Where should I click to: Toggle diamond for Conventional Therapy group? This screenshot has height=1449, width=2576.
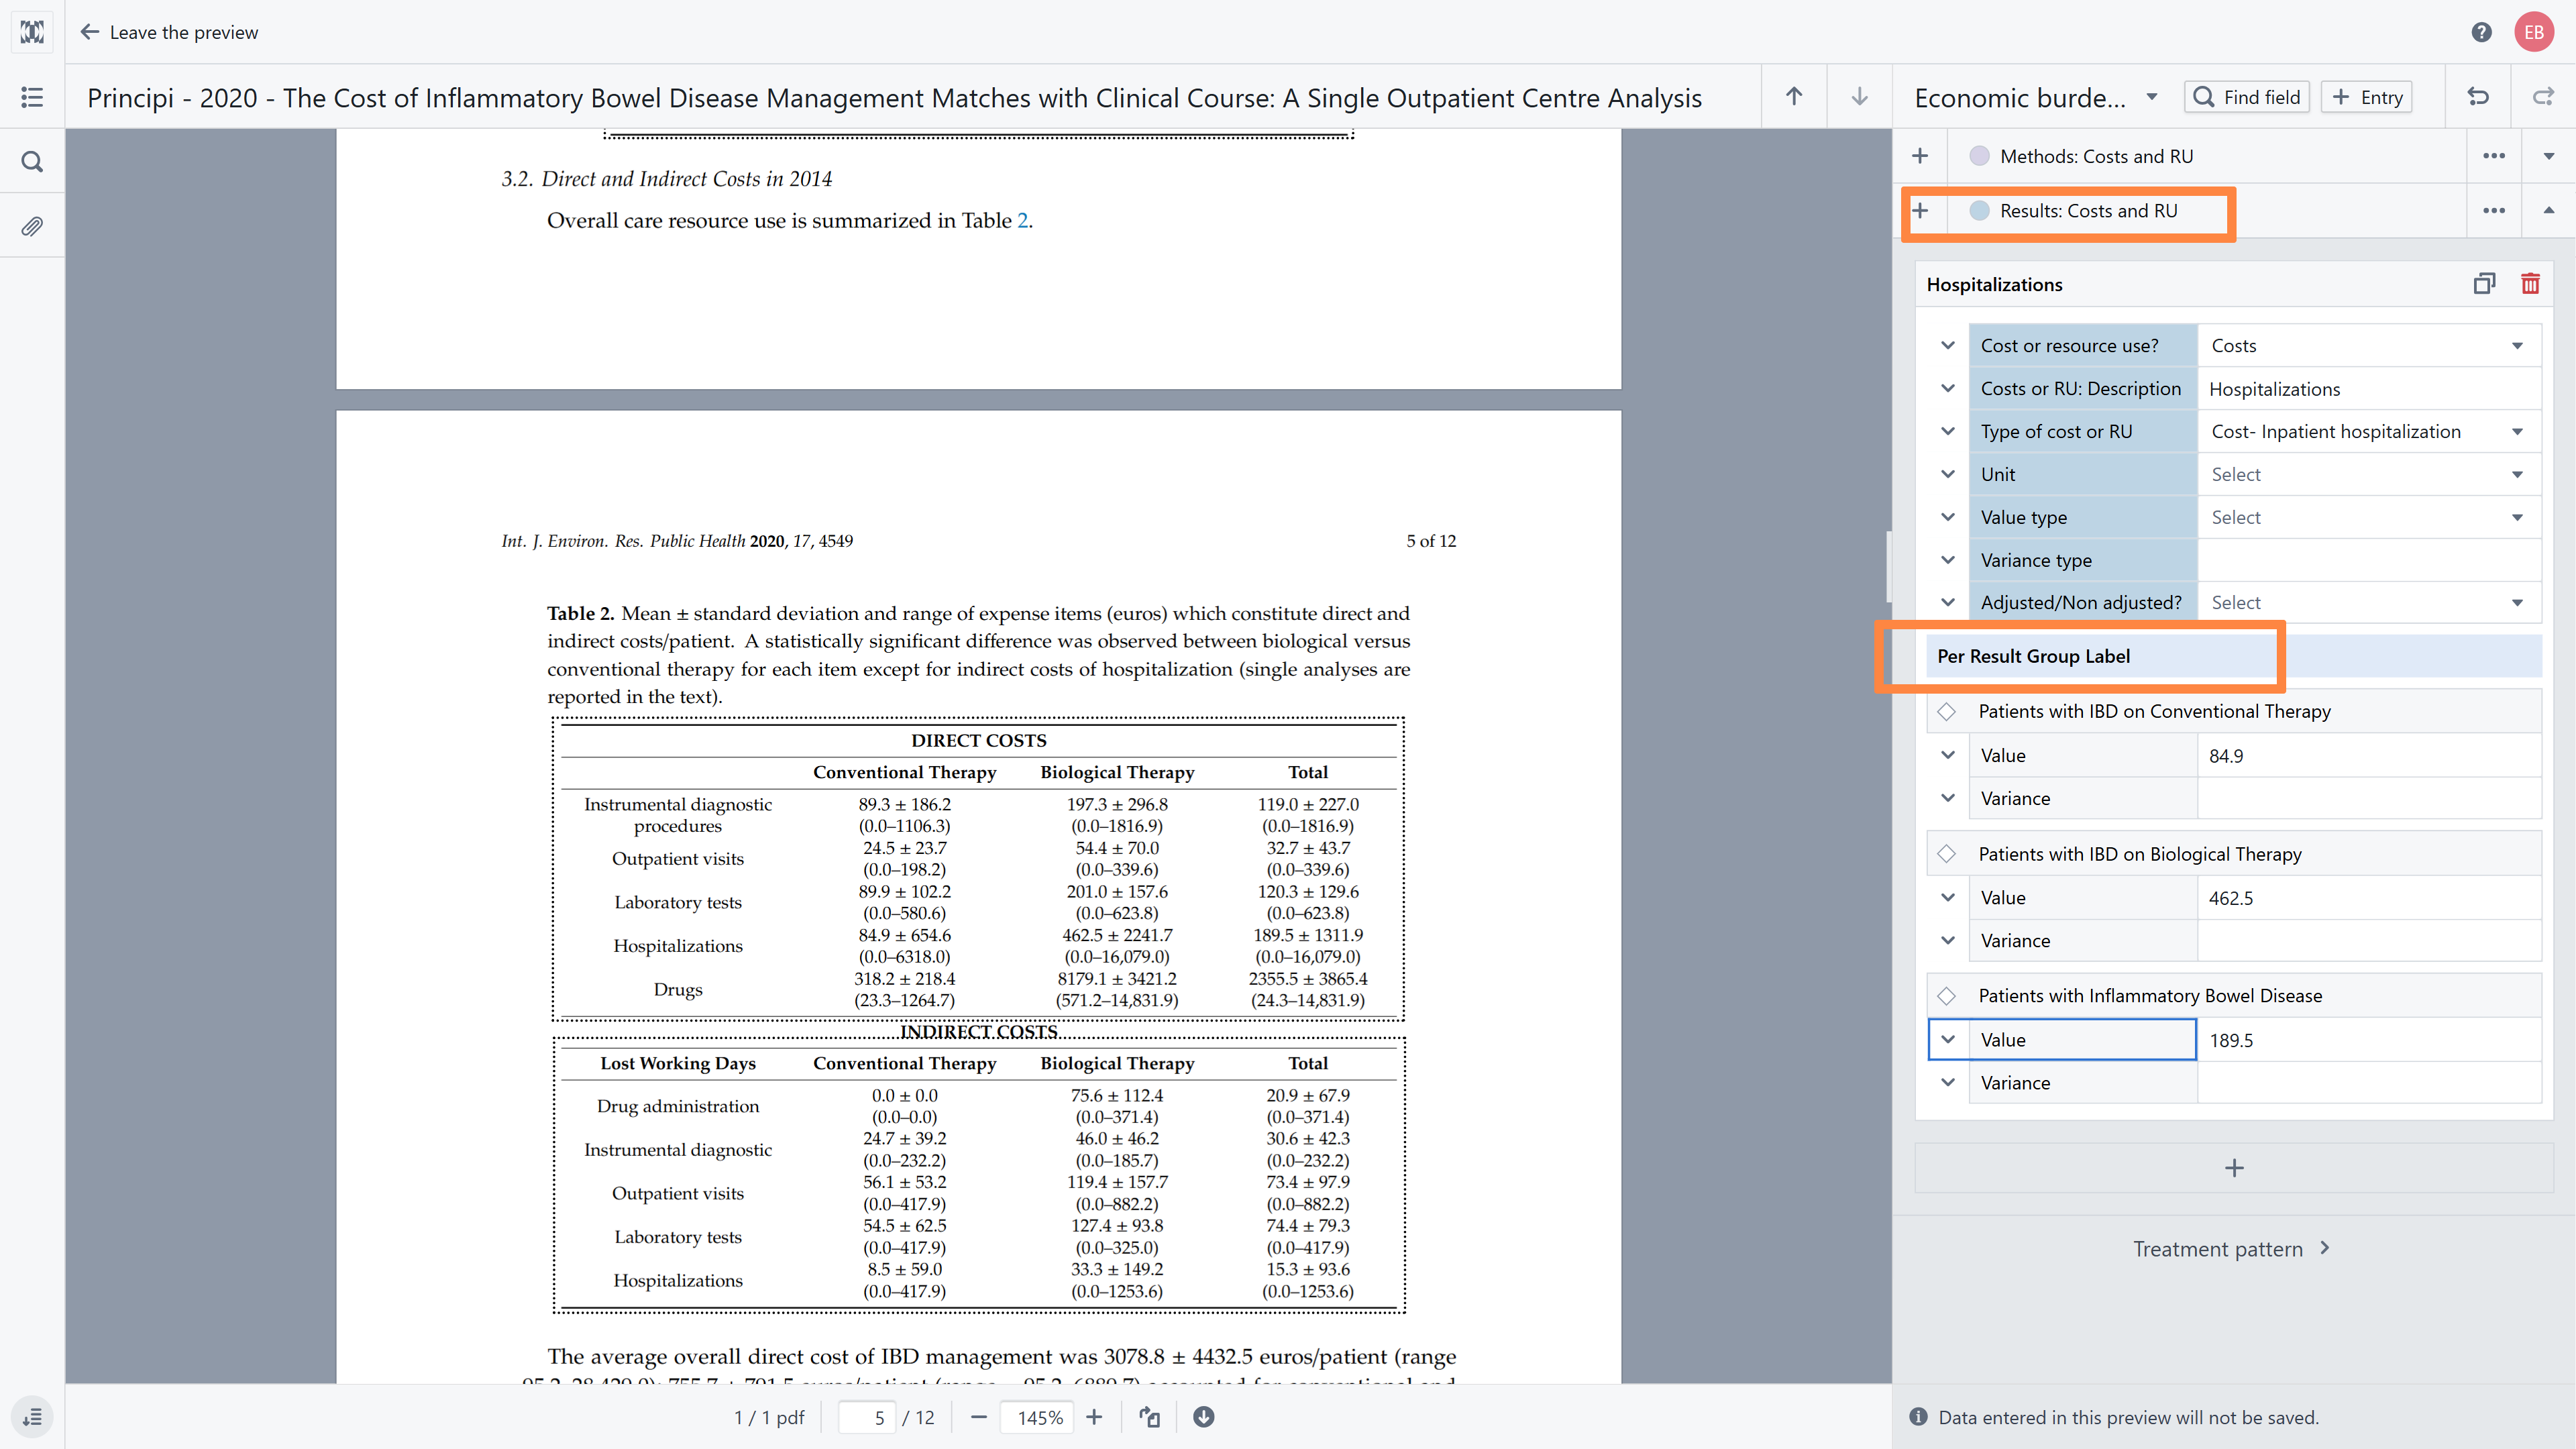1946,712
